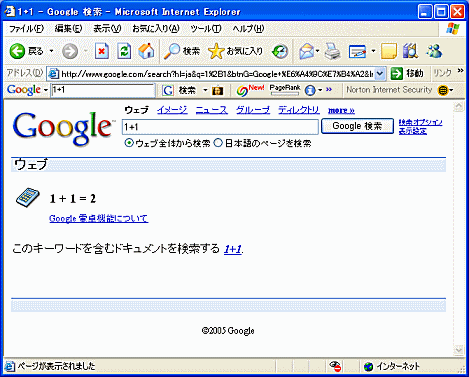This screenshot has width=469, height=377.
Task: Click the Google toolbar search box
Action: coord(103,90)
